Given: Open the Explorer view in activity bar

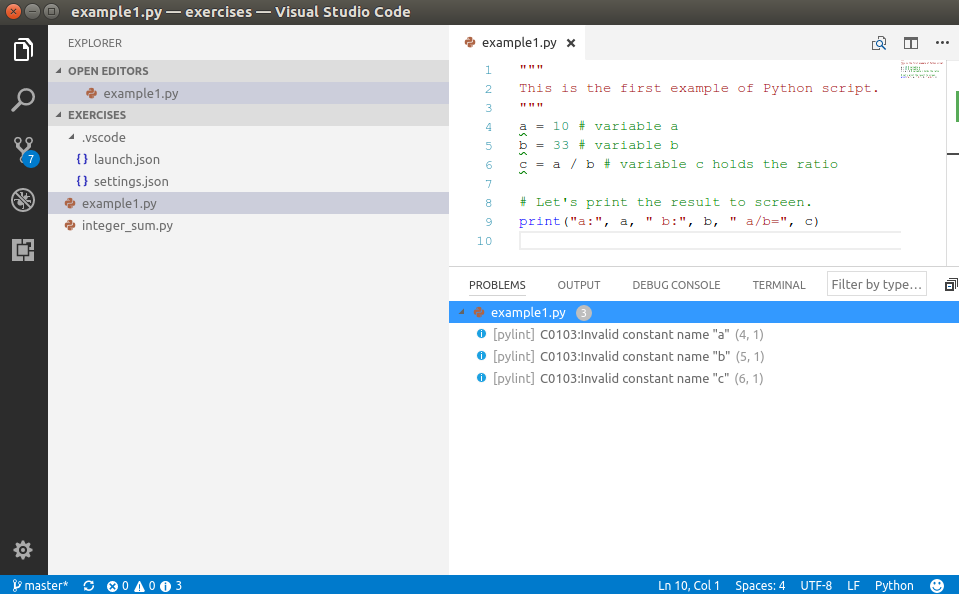Looking at the screenshot, I should [x=23, y=50].
